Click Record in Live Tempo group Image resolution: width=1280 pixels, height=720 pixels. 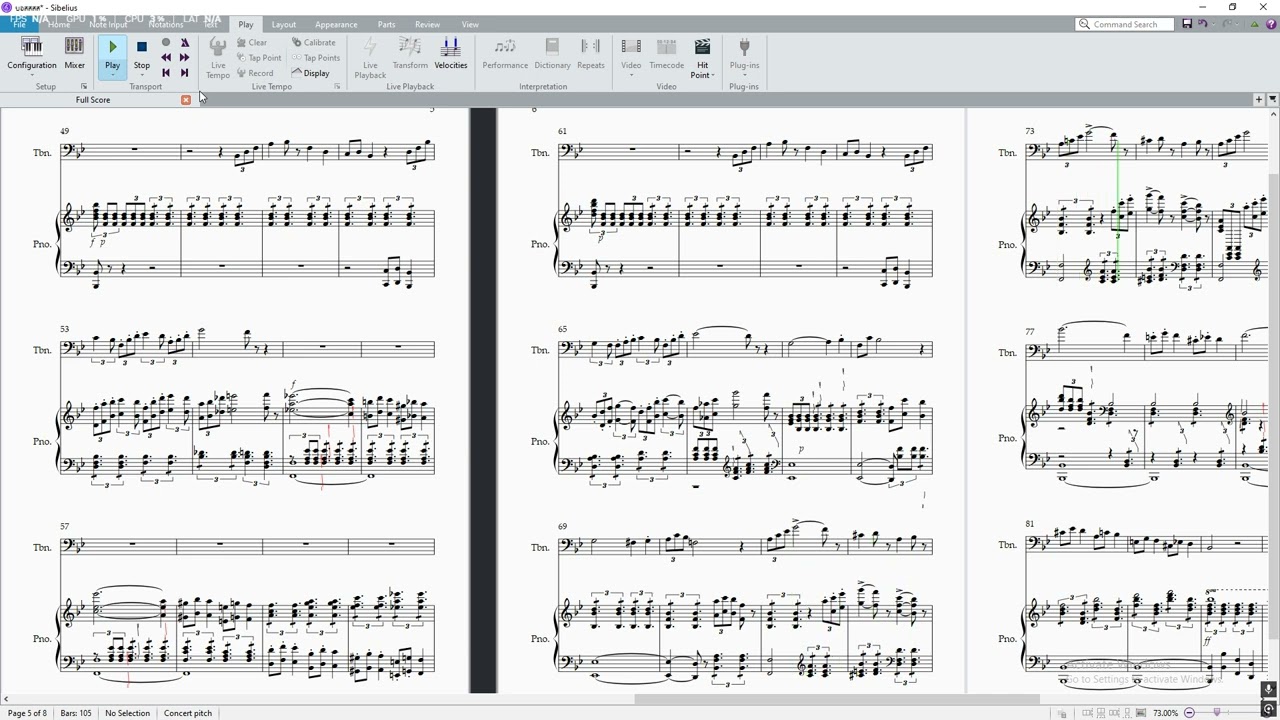(255, 73)
